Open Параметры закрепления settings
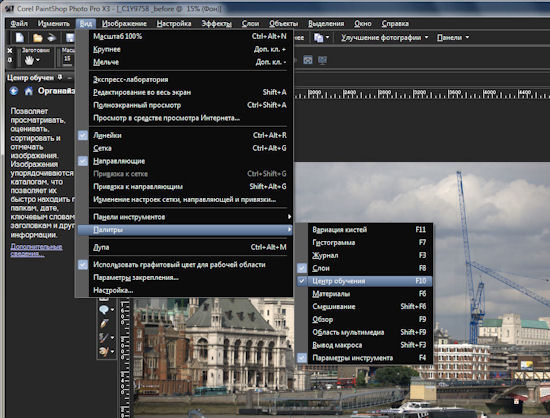 tap(185, 277)
